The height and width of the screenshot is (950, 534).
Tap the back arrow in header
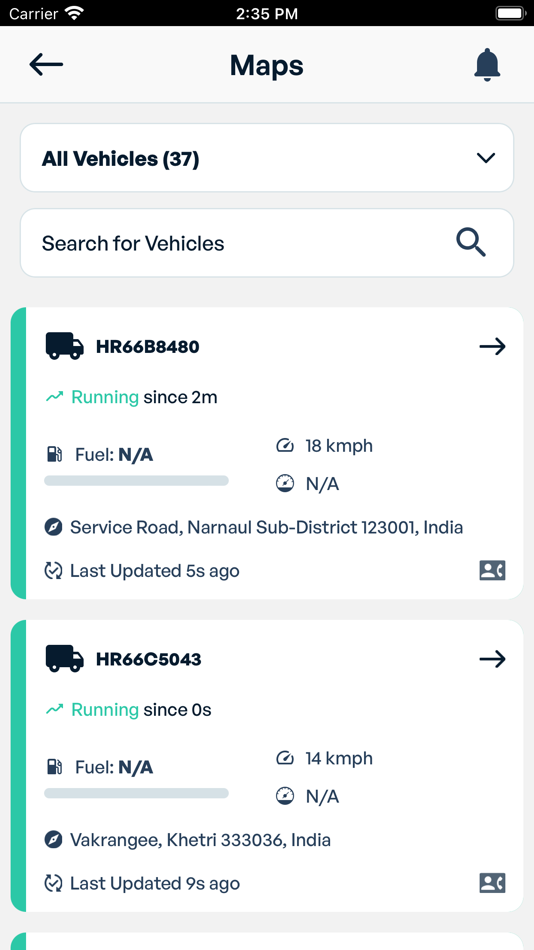click(46, 64)
